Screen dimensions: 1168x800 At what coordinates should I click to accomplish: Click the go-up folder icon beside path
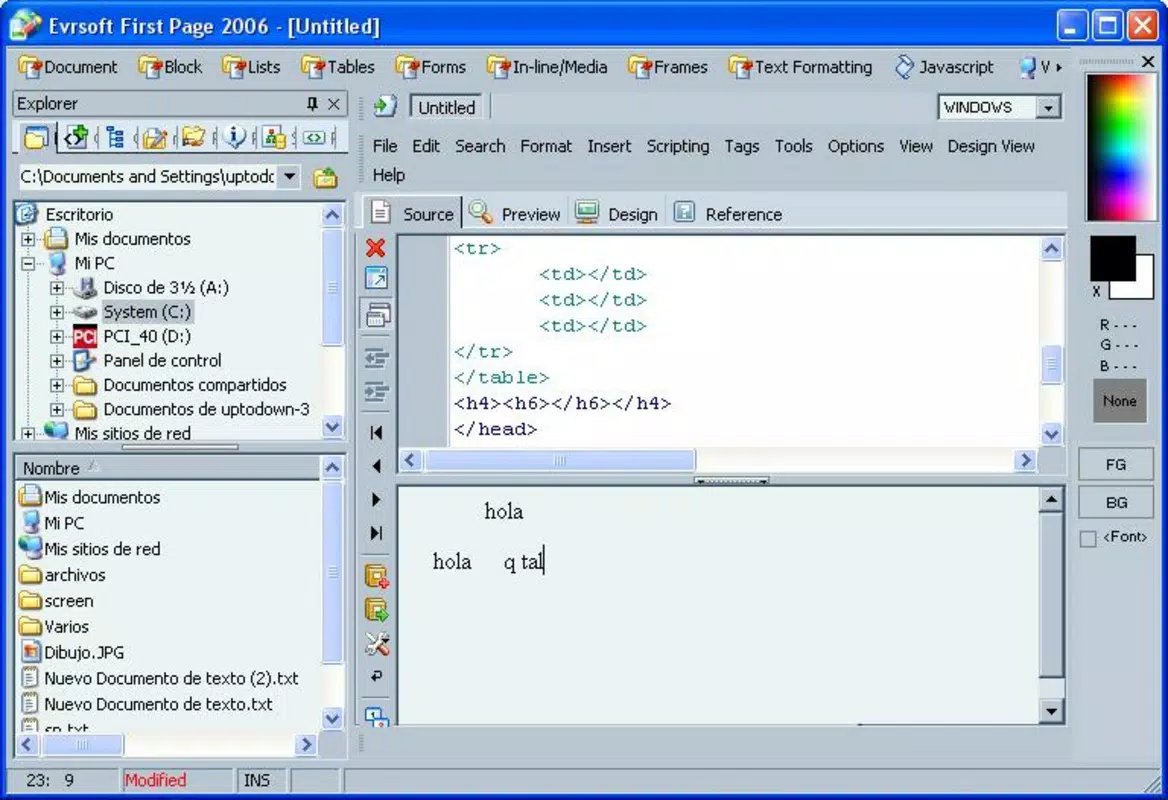point(325,177)
